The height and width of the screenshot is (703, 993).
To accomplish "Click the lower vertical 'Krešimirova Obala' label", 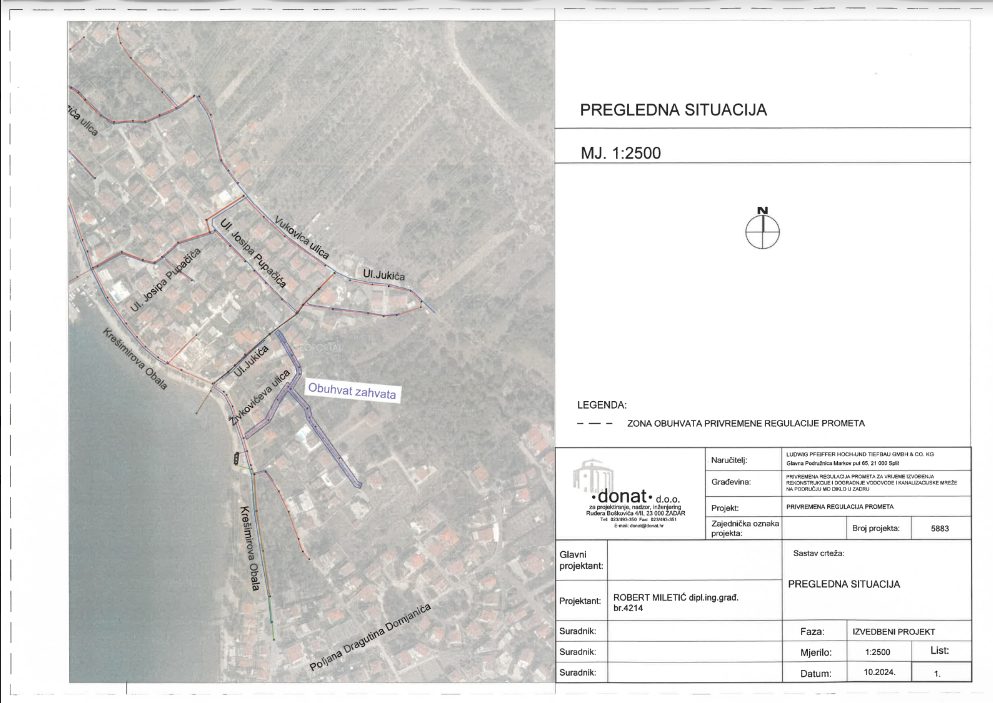I will click(250, 548).
